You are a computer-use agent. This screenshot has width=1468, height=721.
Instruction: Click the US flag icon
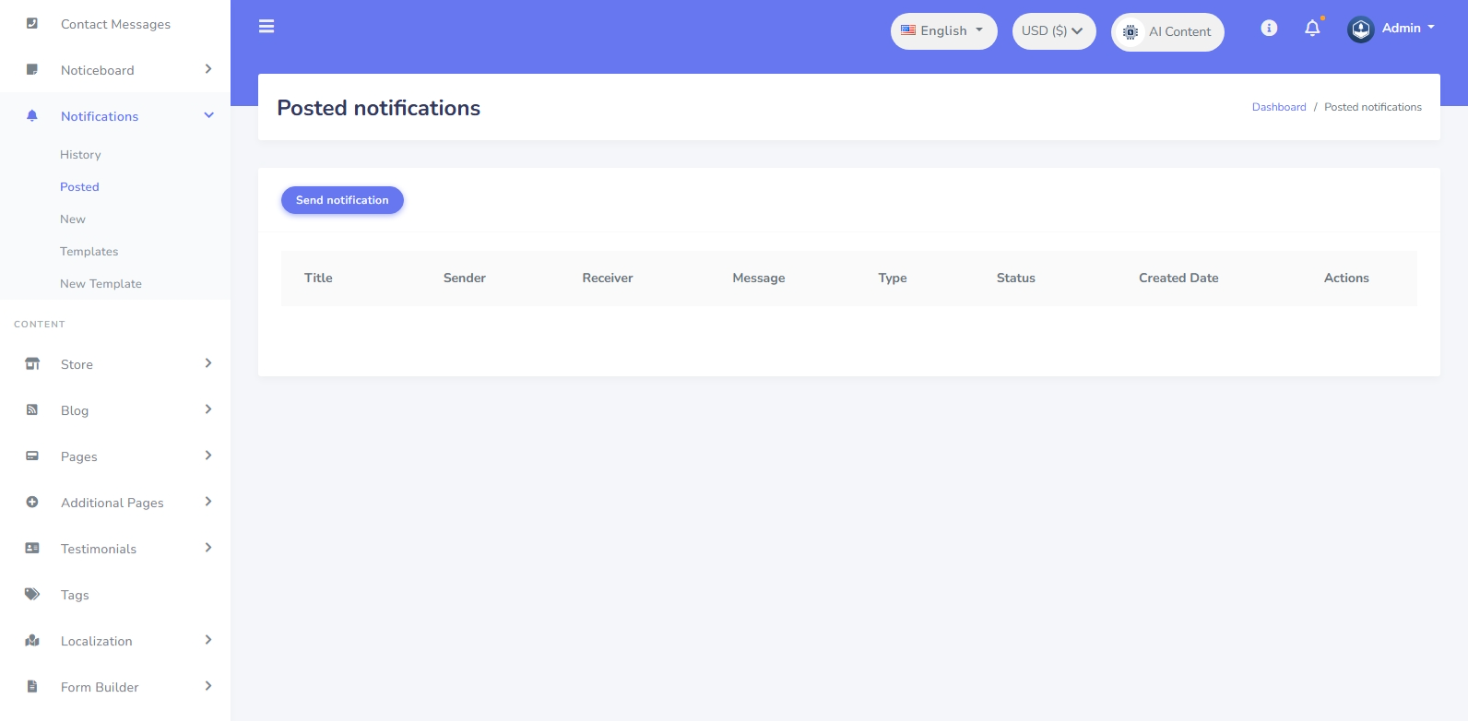908,30
